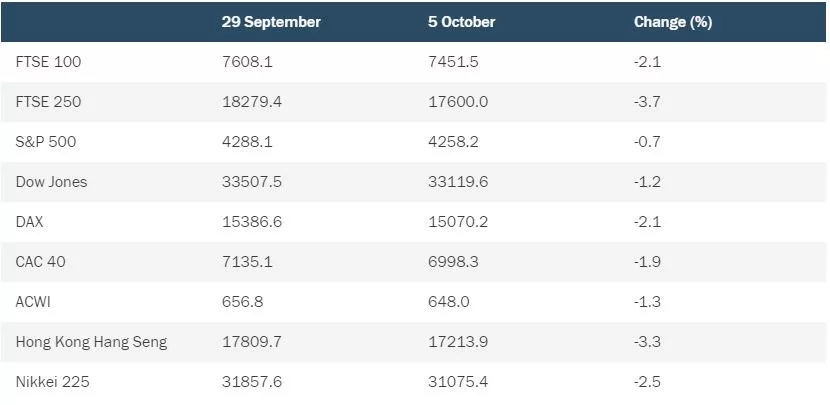Select the CAC 40 row label
This screenshot has height=405, width=830.
[41, 262]
